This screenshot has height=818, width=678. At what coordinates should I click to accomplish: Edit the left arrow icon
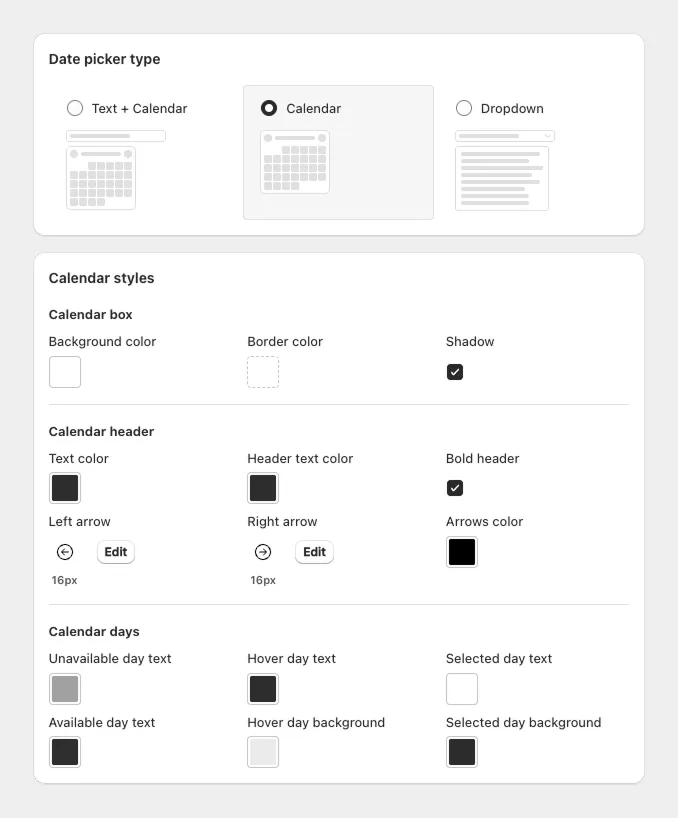coord(115,551)
